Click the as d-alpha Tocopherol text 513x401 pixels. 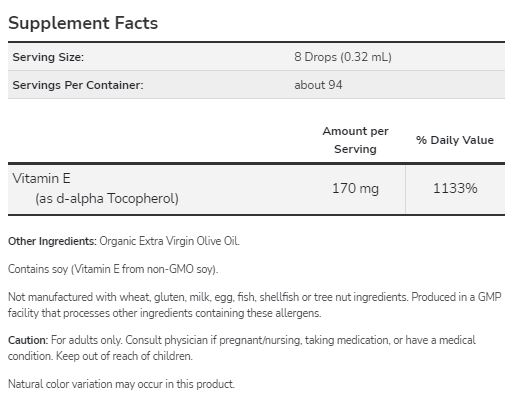[x=107, y=198]
